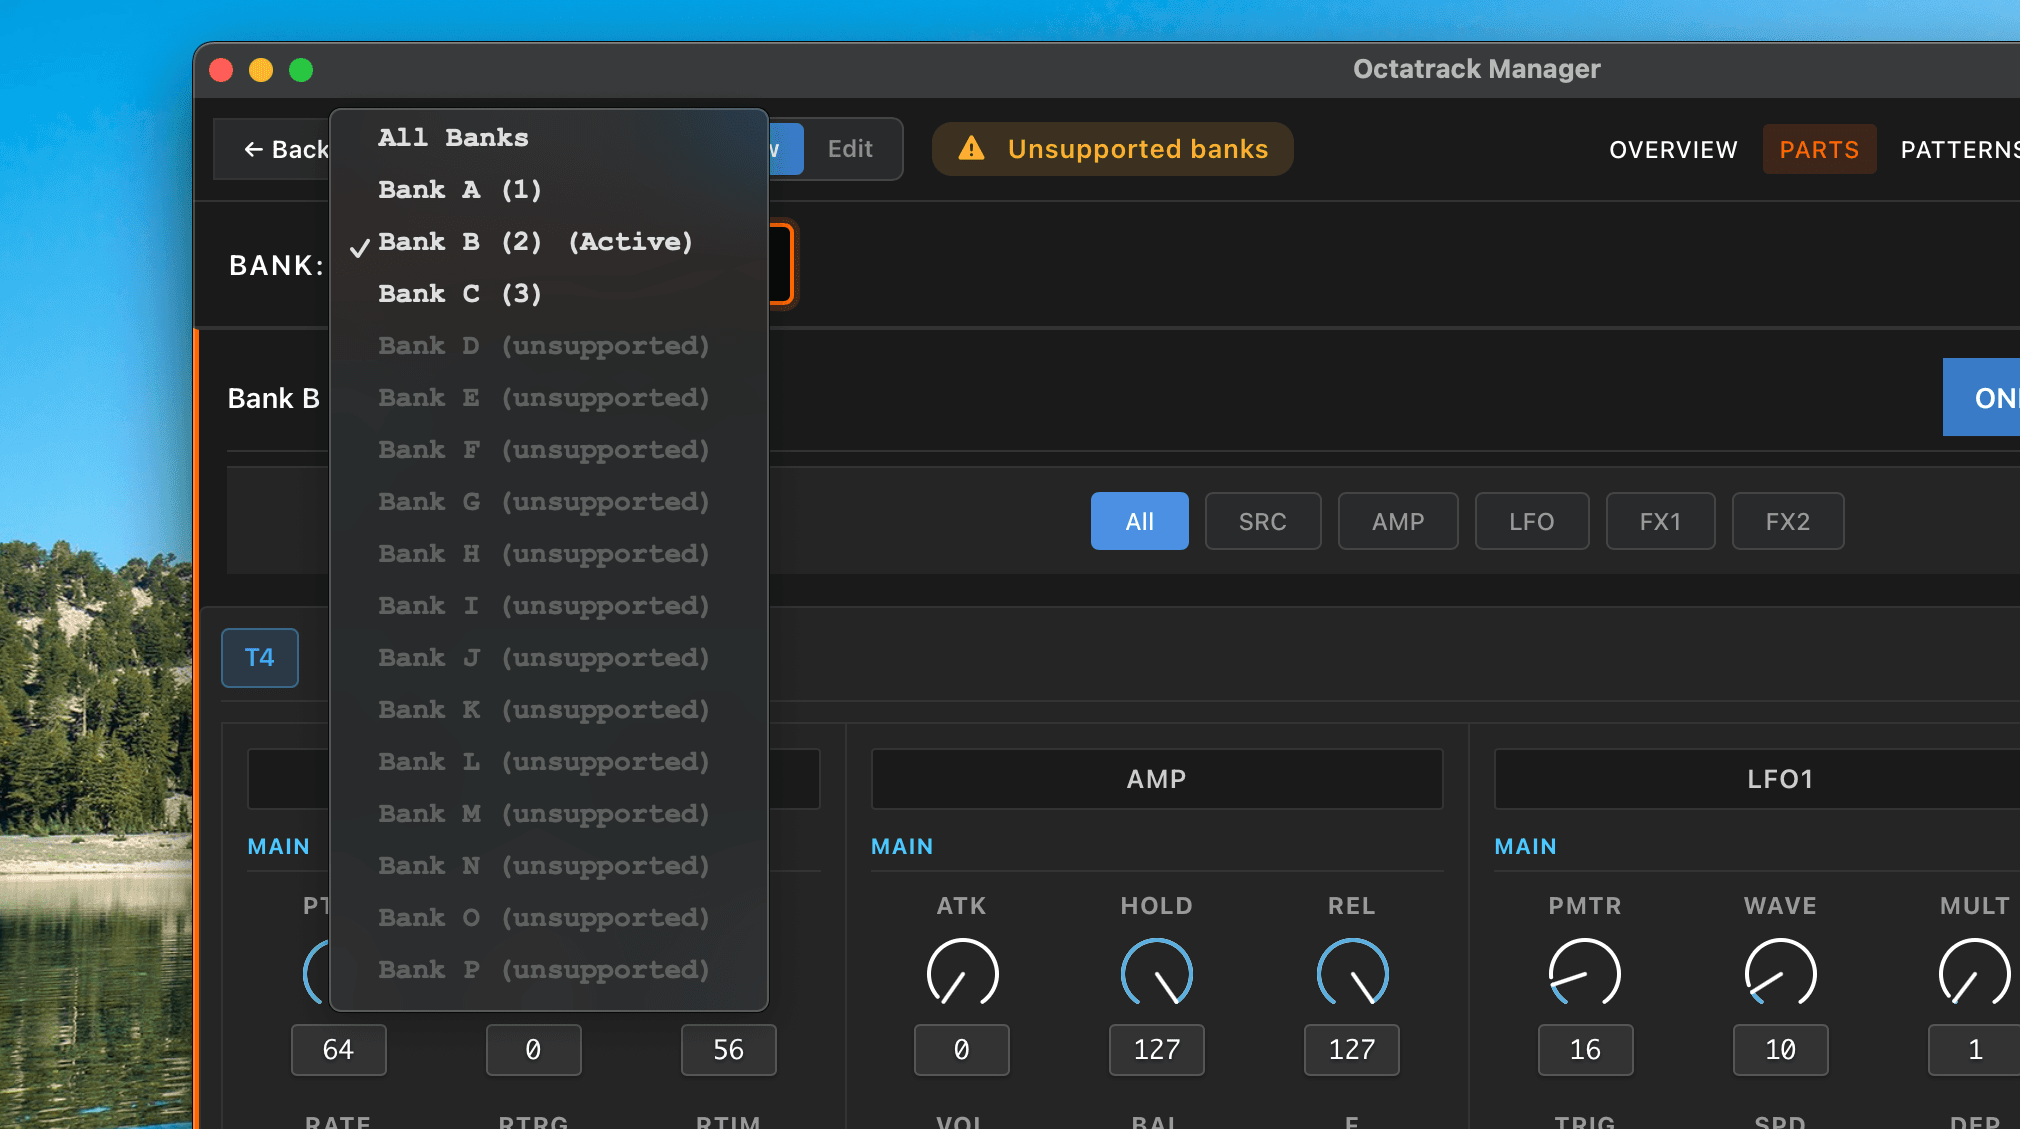The height and width of the screenshot is (1129, 2020).
Task: Switch to the OVERVIEW tab
Action: pos(1673,149)
